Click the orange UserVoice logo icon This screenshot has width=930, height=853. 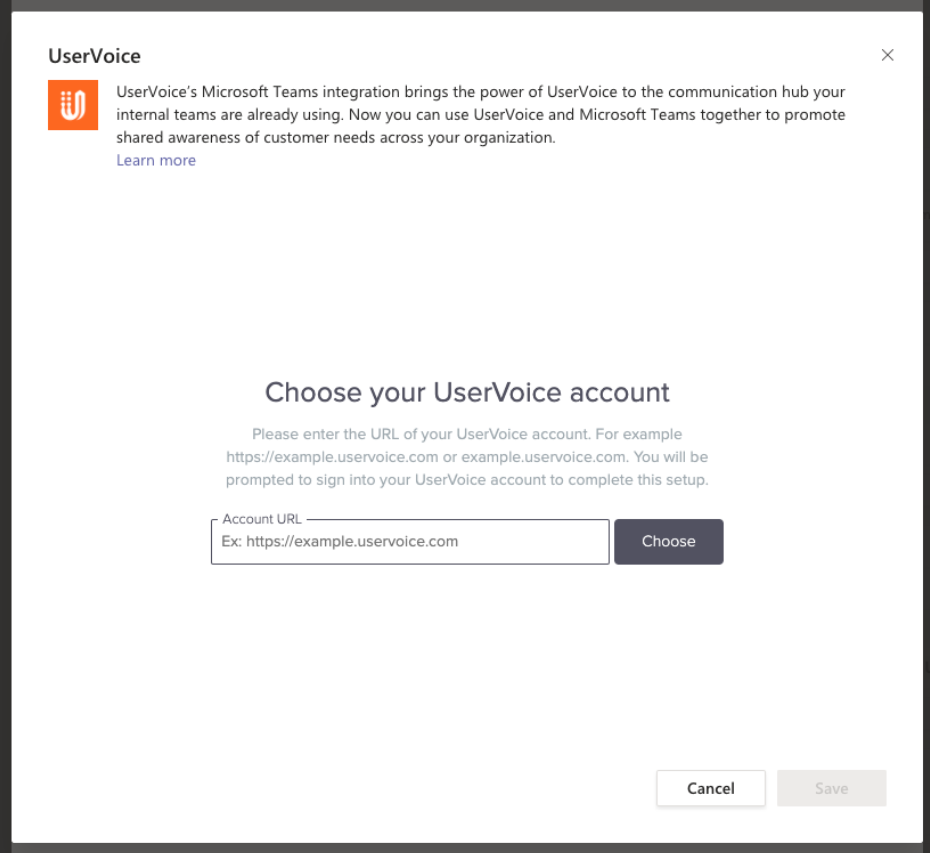click(73, 105)
